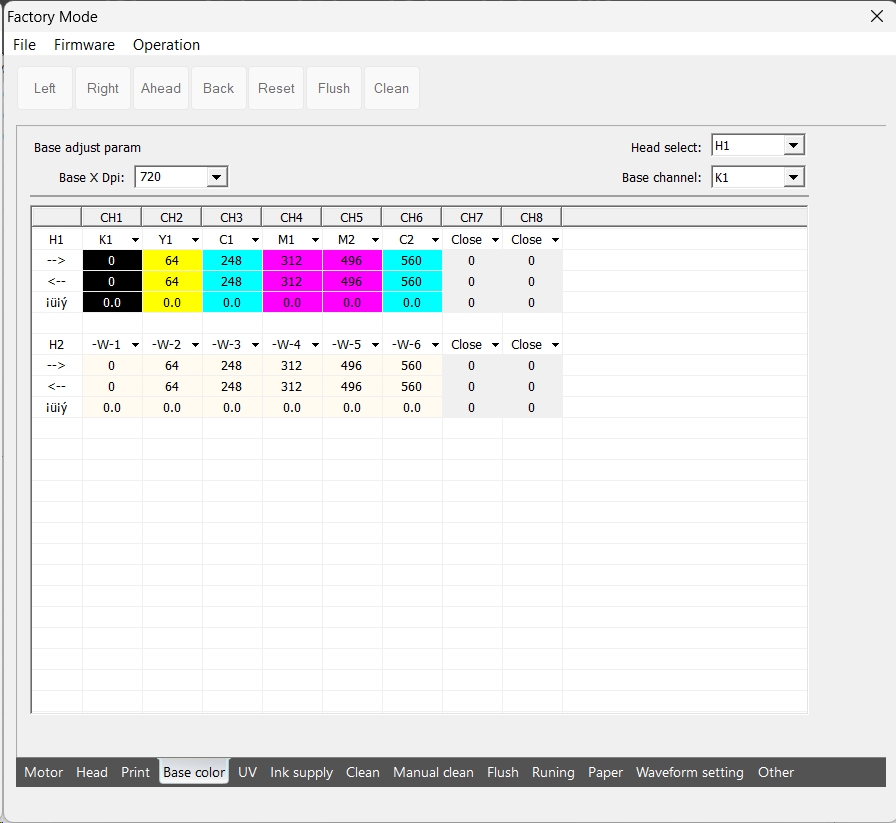Open the UV tab

click(x=247, y=772)
